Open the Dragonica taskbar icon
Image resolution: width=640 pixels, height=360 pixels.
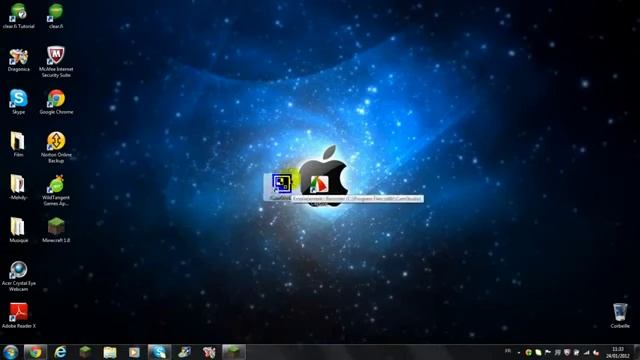209,352
